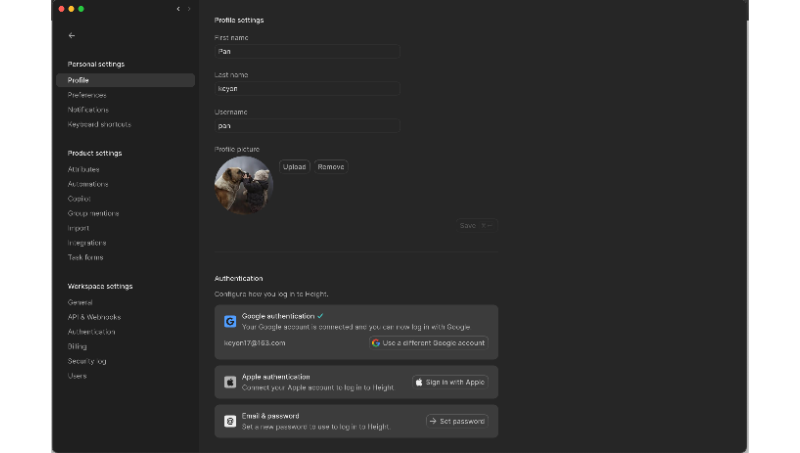Select Automations under Product settings
The height and width of the screenshot is (453, 800).
click(x=88, y=184)
